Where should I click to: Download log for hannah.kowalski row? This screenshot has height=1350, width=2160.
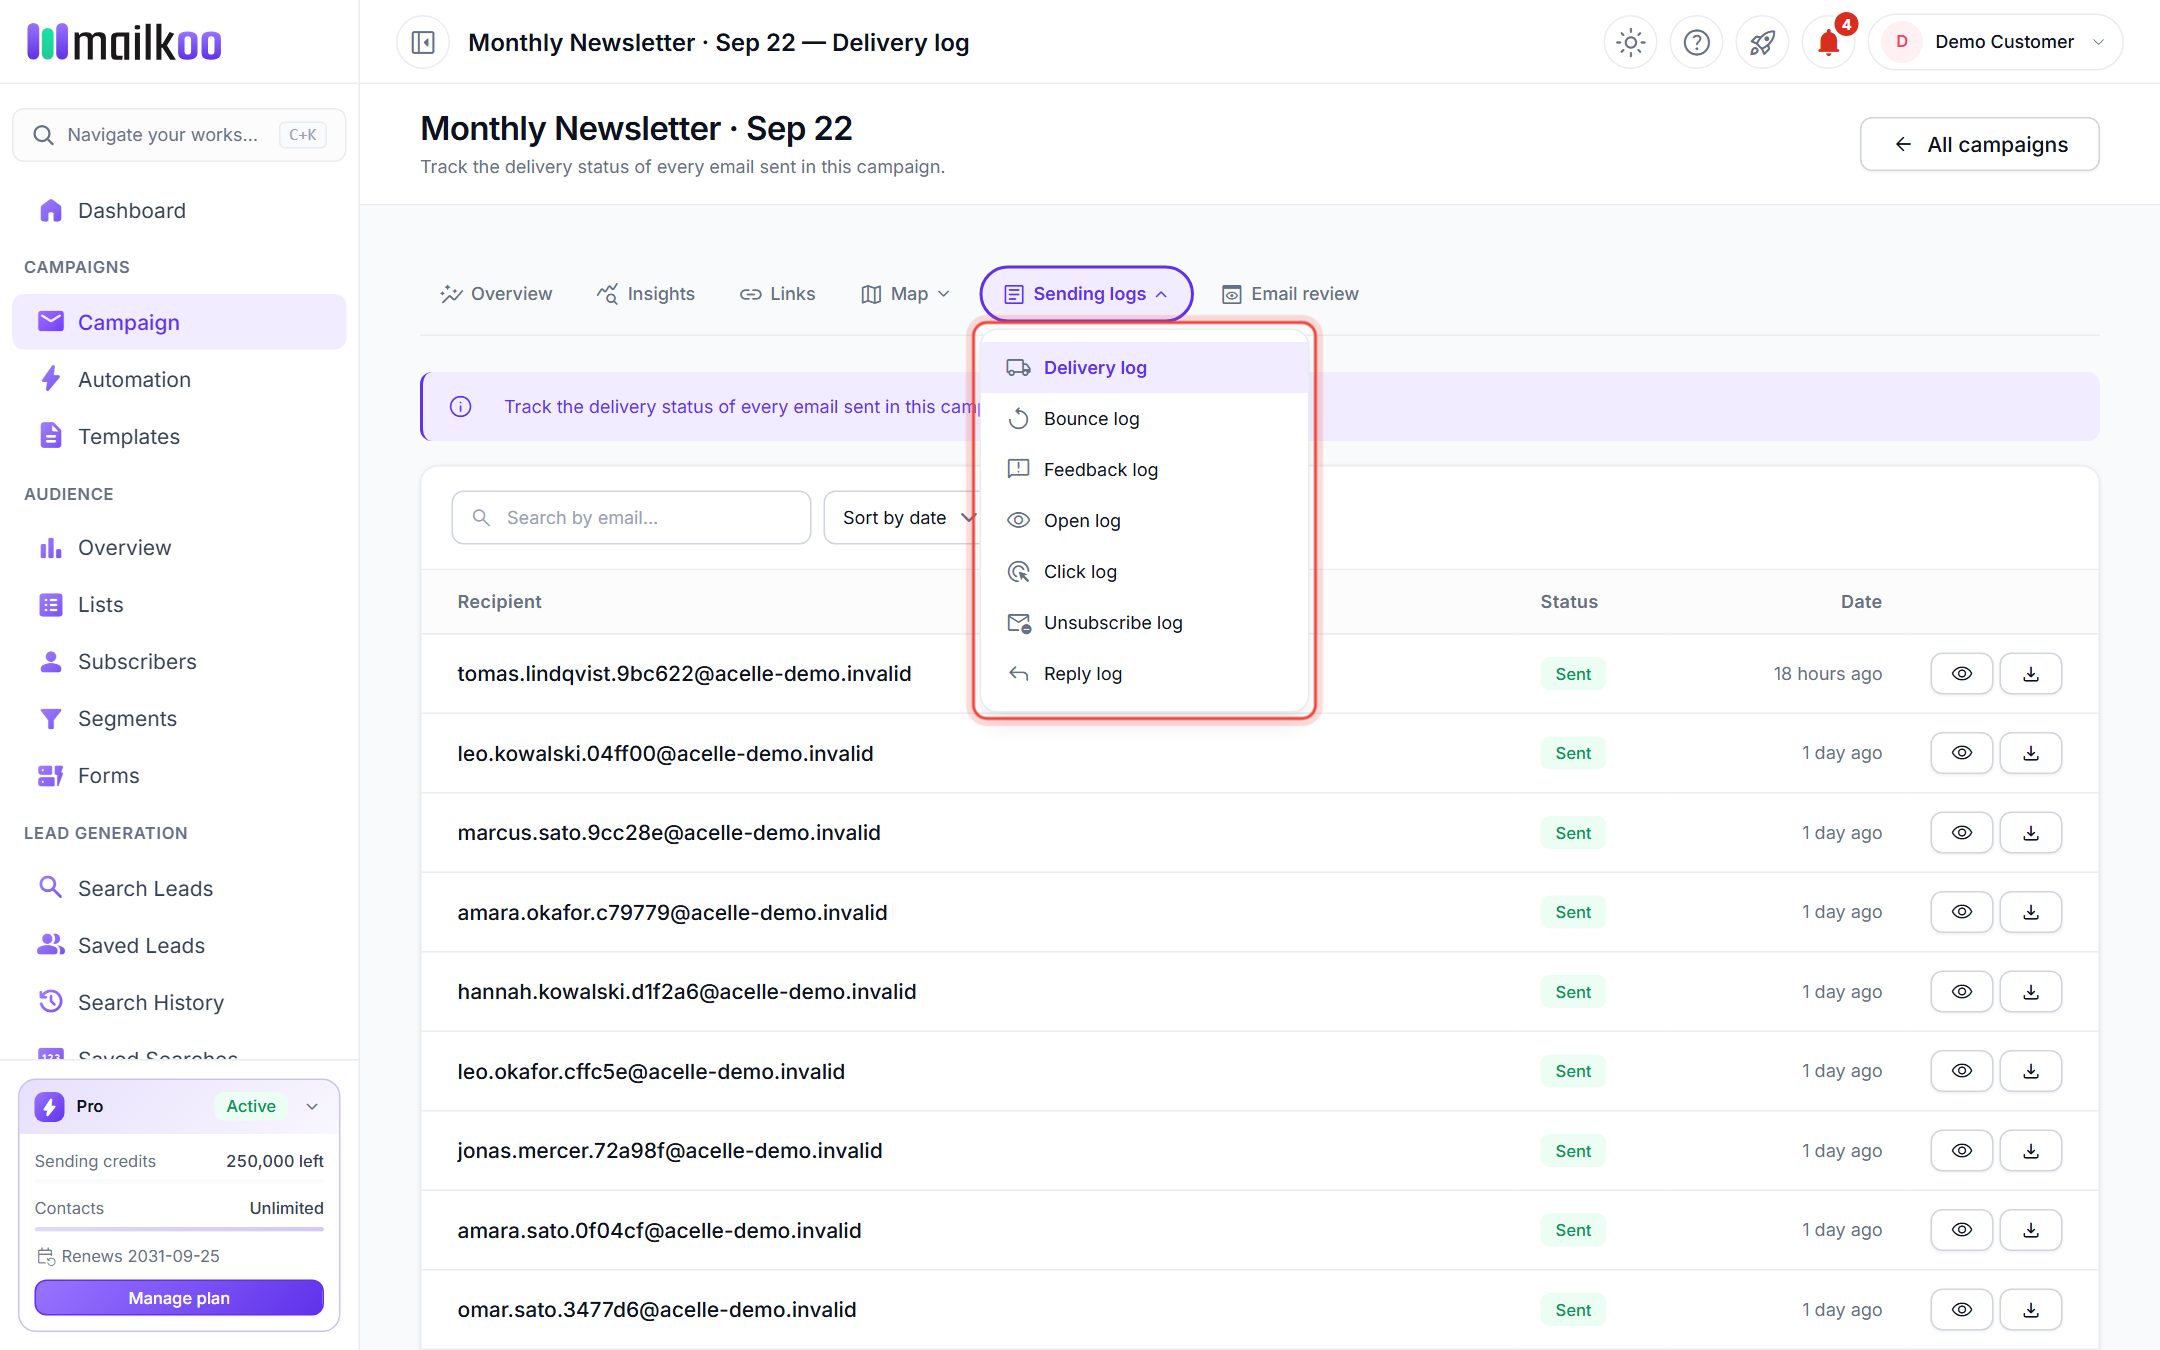pyautogui.click(x=2030, y=991)
